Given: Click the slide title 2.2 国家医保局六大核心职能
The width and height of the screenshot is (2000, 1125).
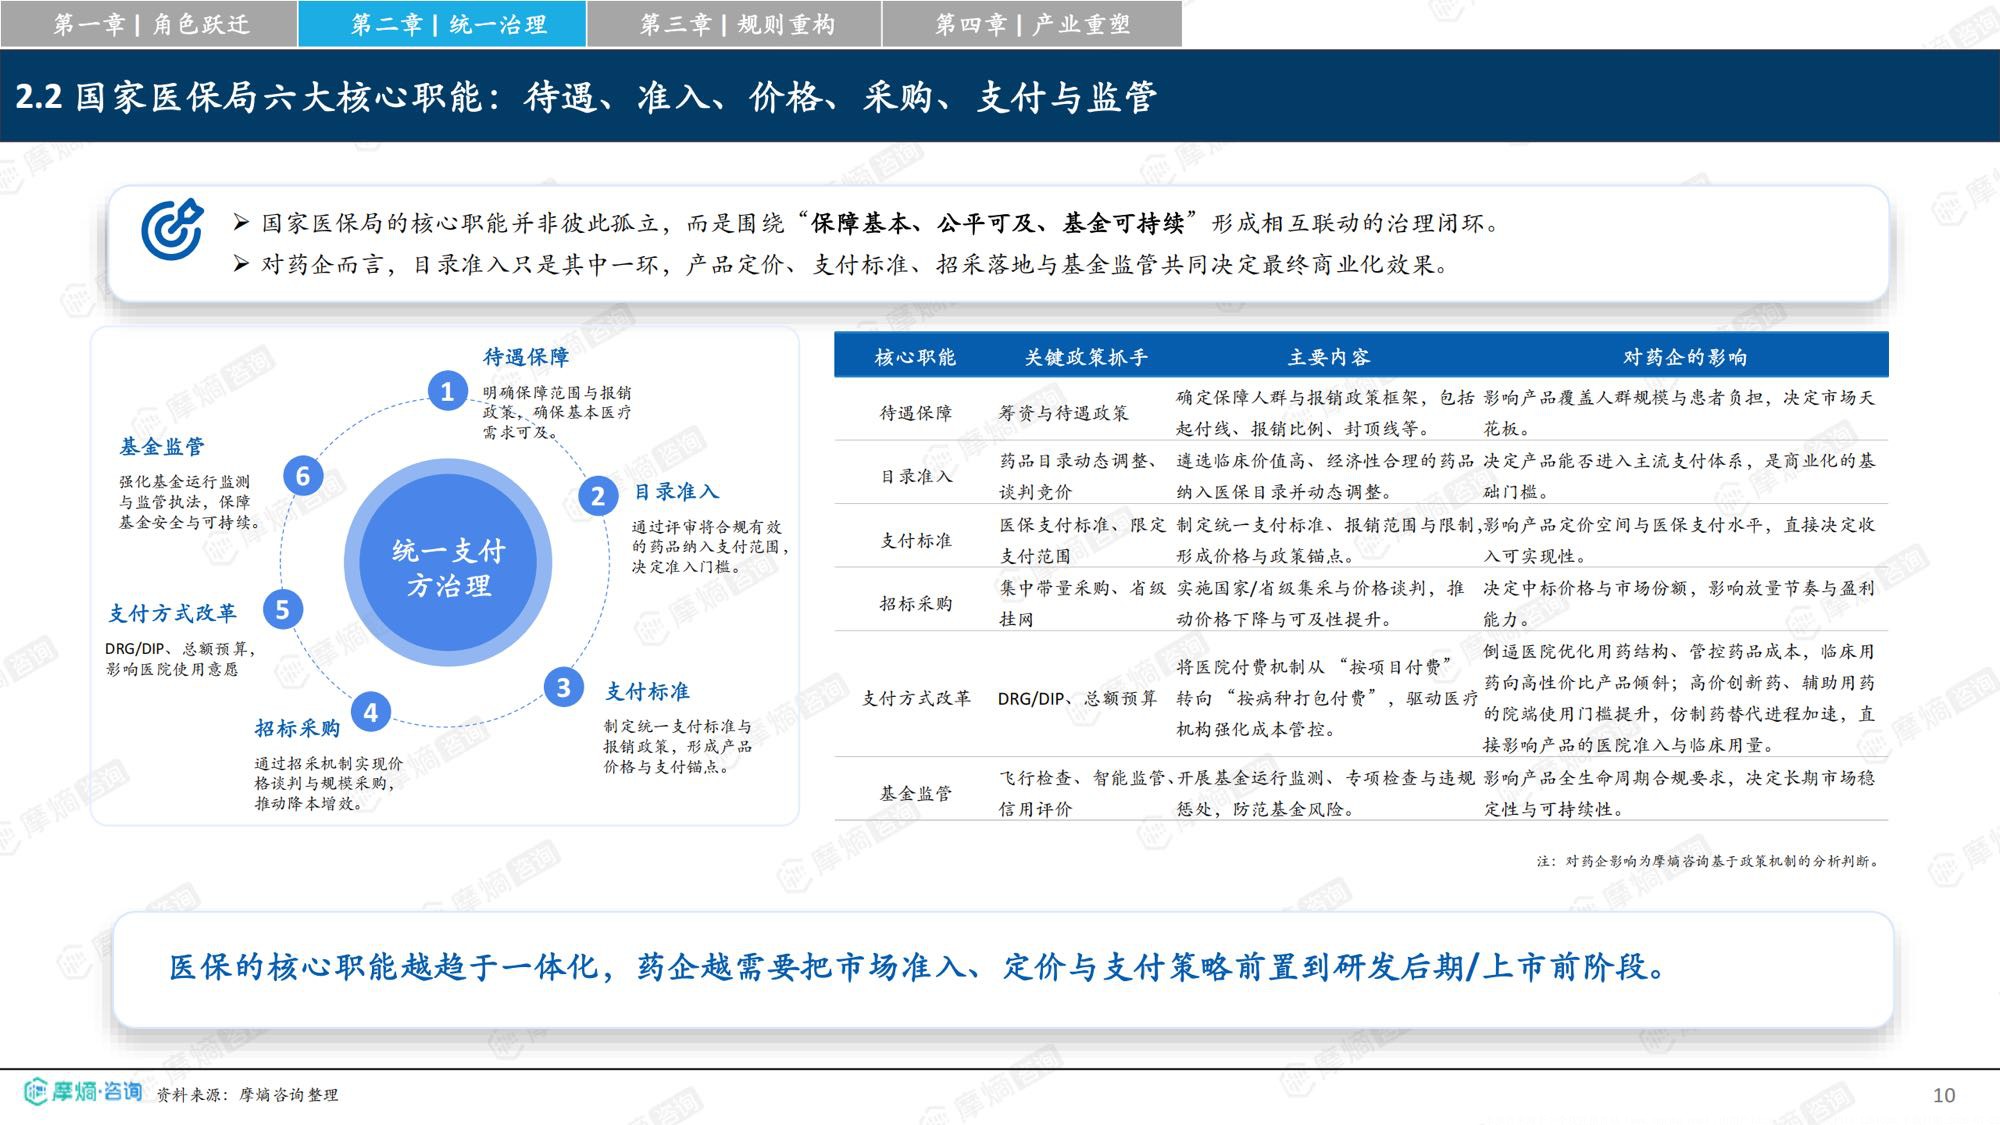Looking at the screenshot, I should pyautogui.click(x=586, y=96).
